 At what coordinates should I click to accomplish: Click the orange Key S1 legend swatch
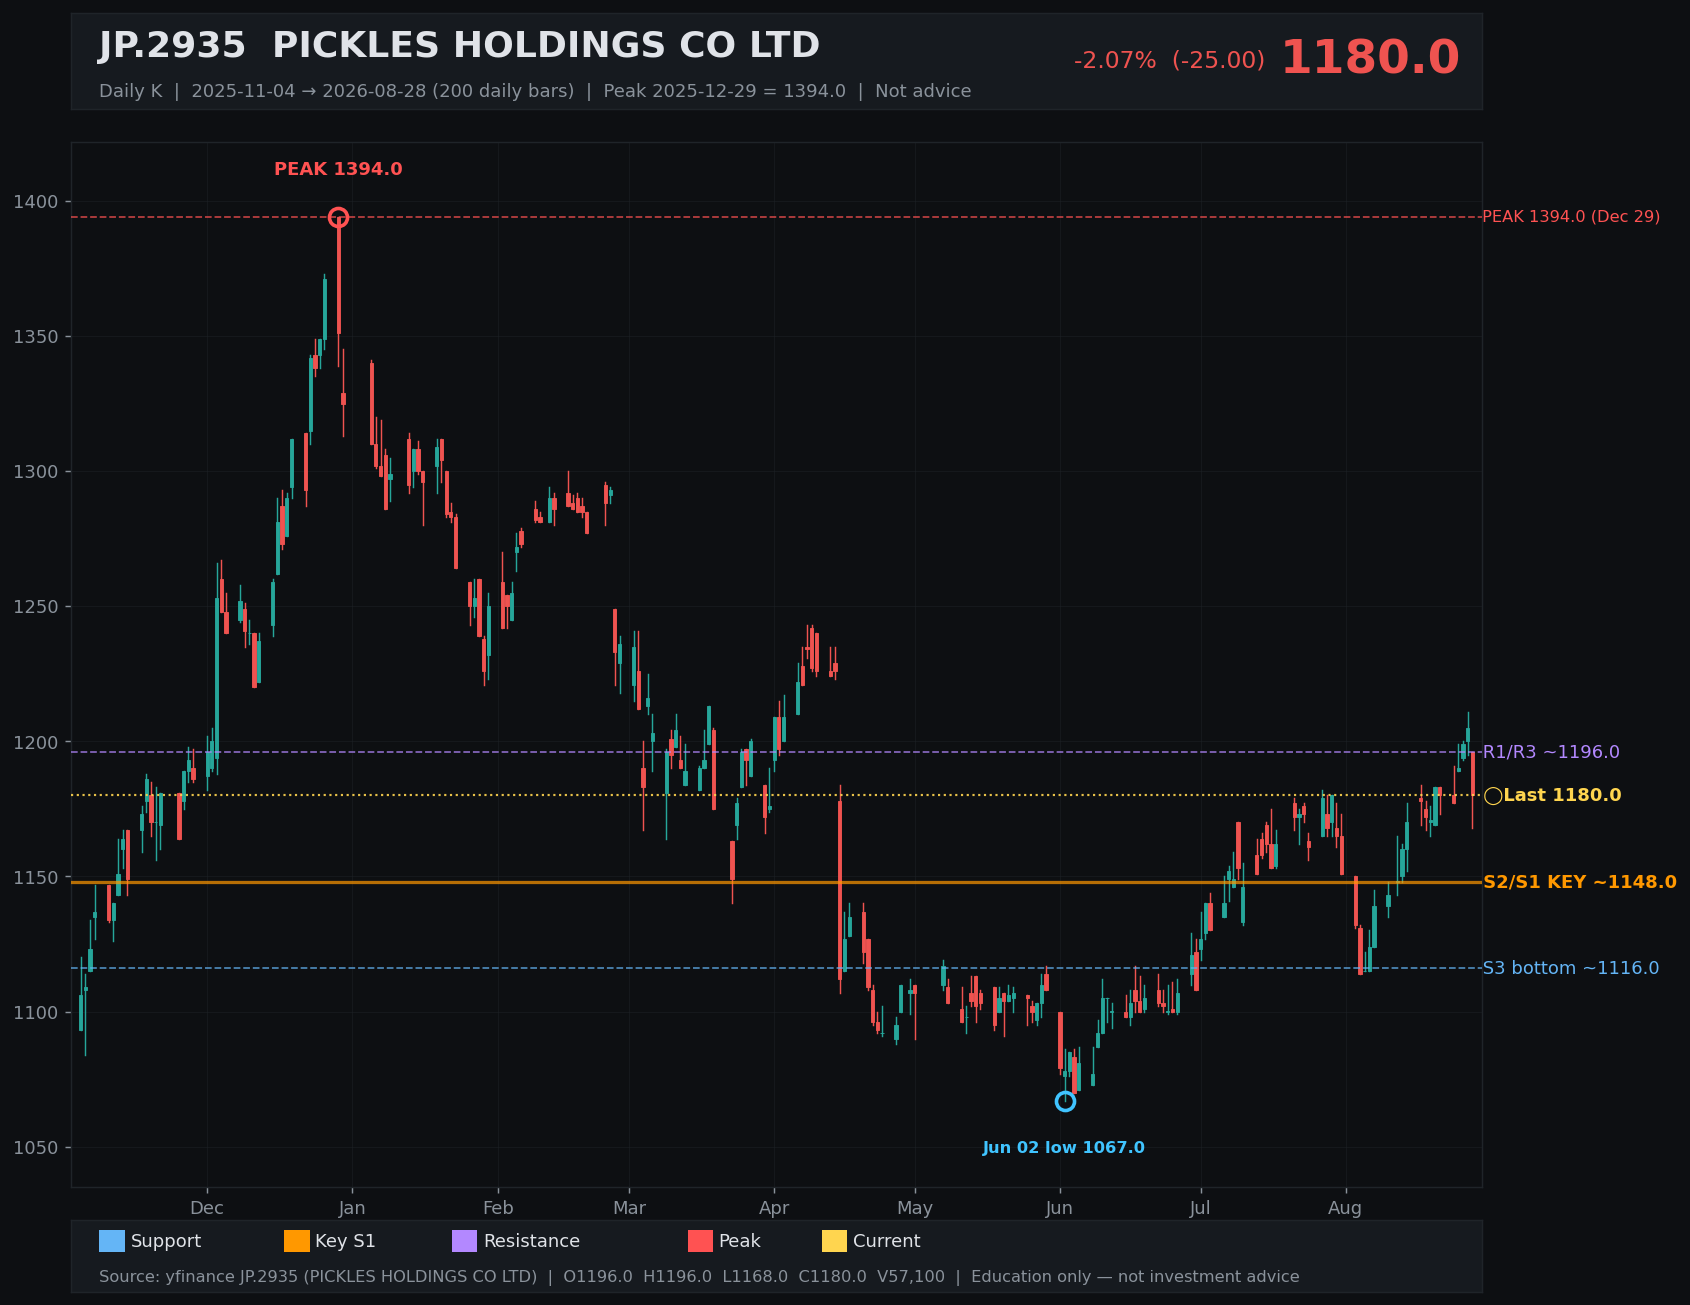[297, 1241]
